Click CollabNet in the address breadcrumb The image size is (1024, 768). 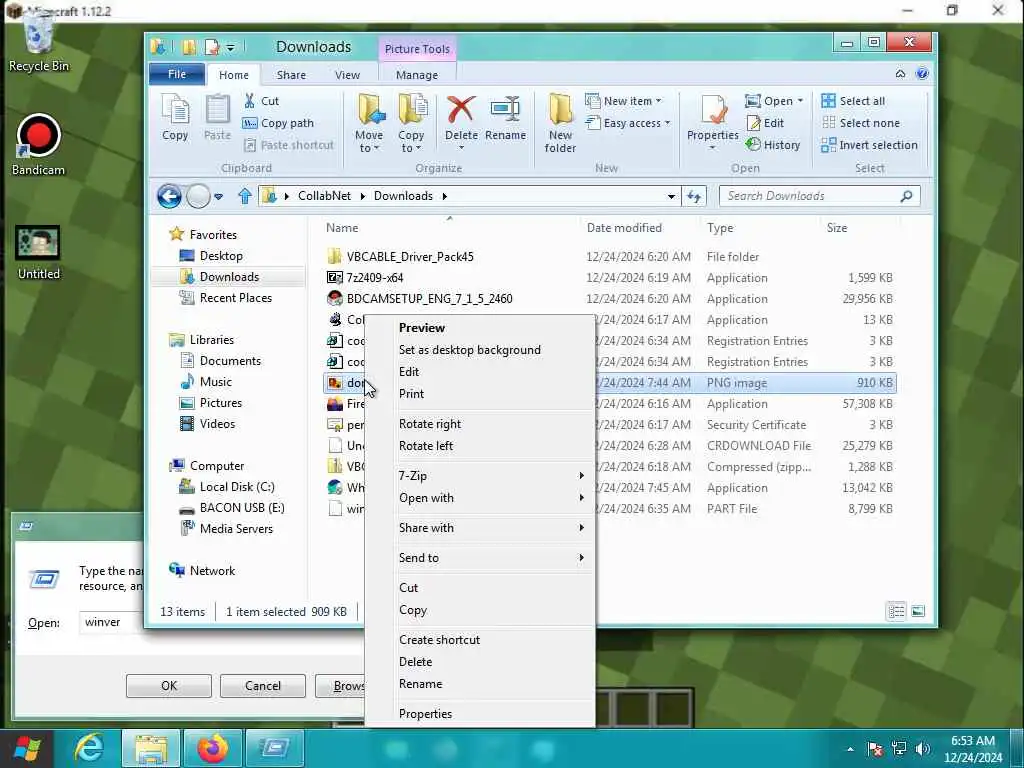point(324,196)
